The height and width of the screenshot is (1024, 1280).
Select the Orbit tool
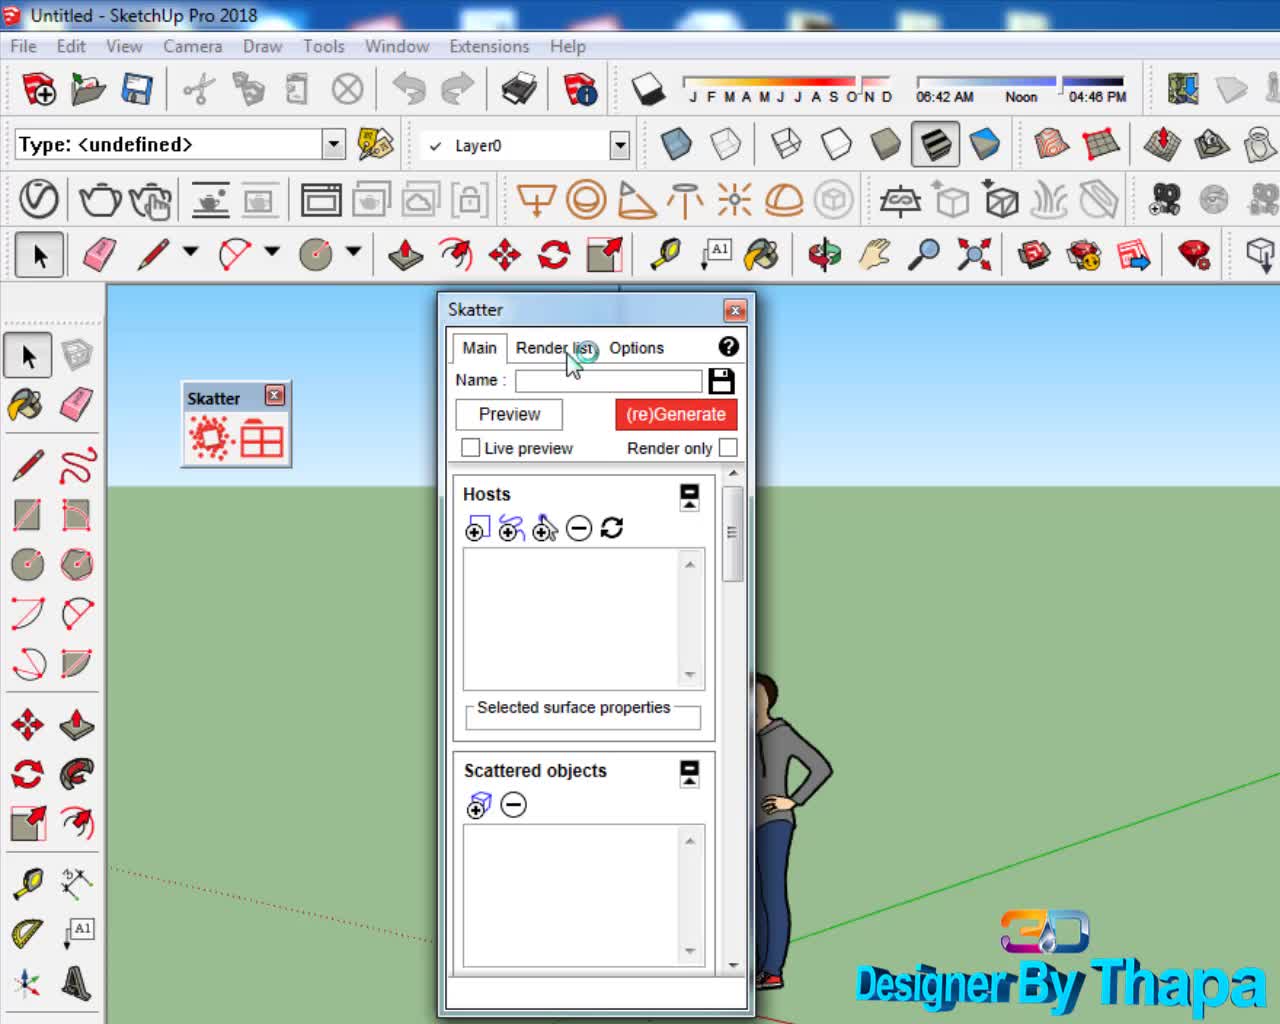825,254
